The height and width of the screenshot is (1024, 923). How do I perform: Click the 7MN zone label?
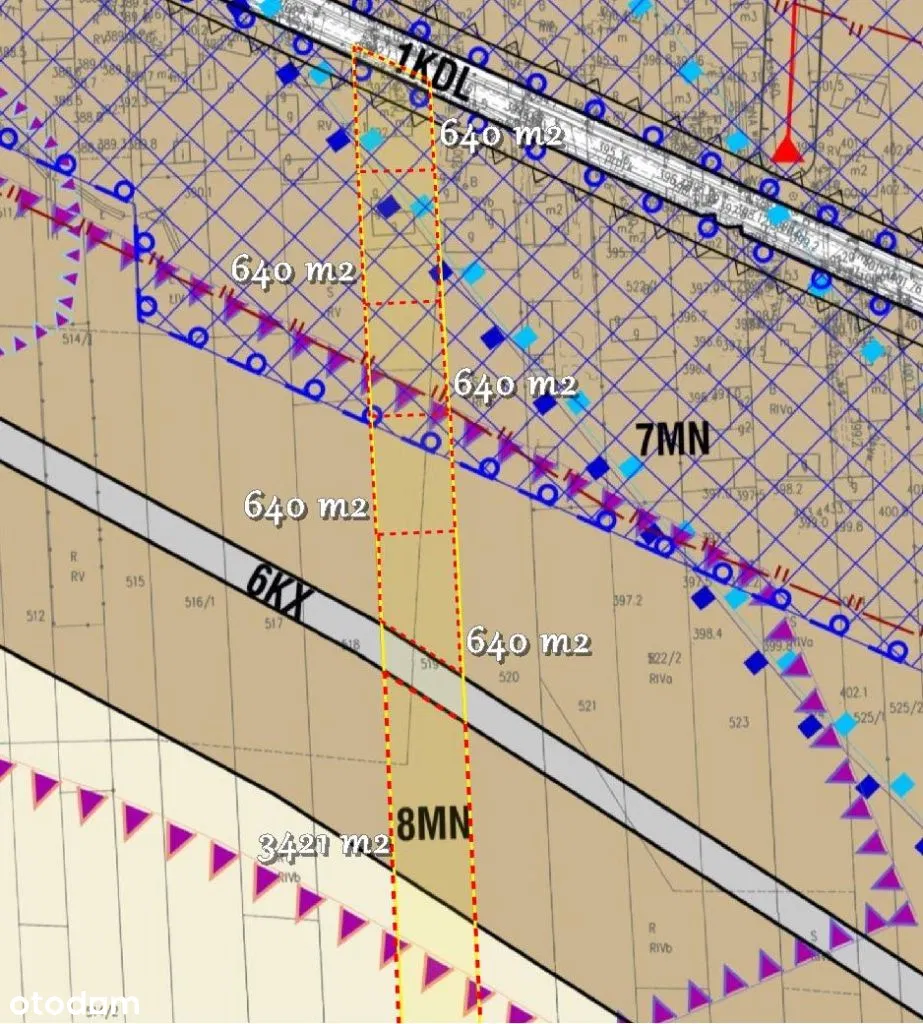(x=673, y=440)
